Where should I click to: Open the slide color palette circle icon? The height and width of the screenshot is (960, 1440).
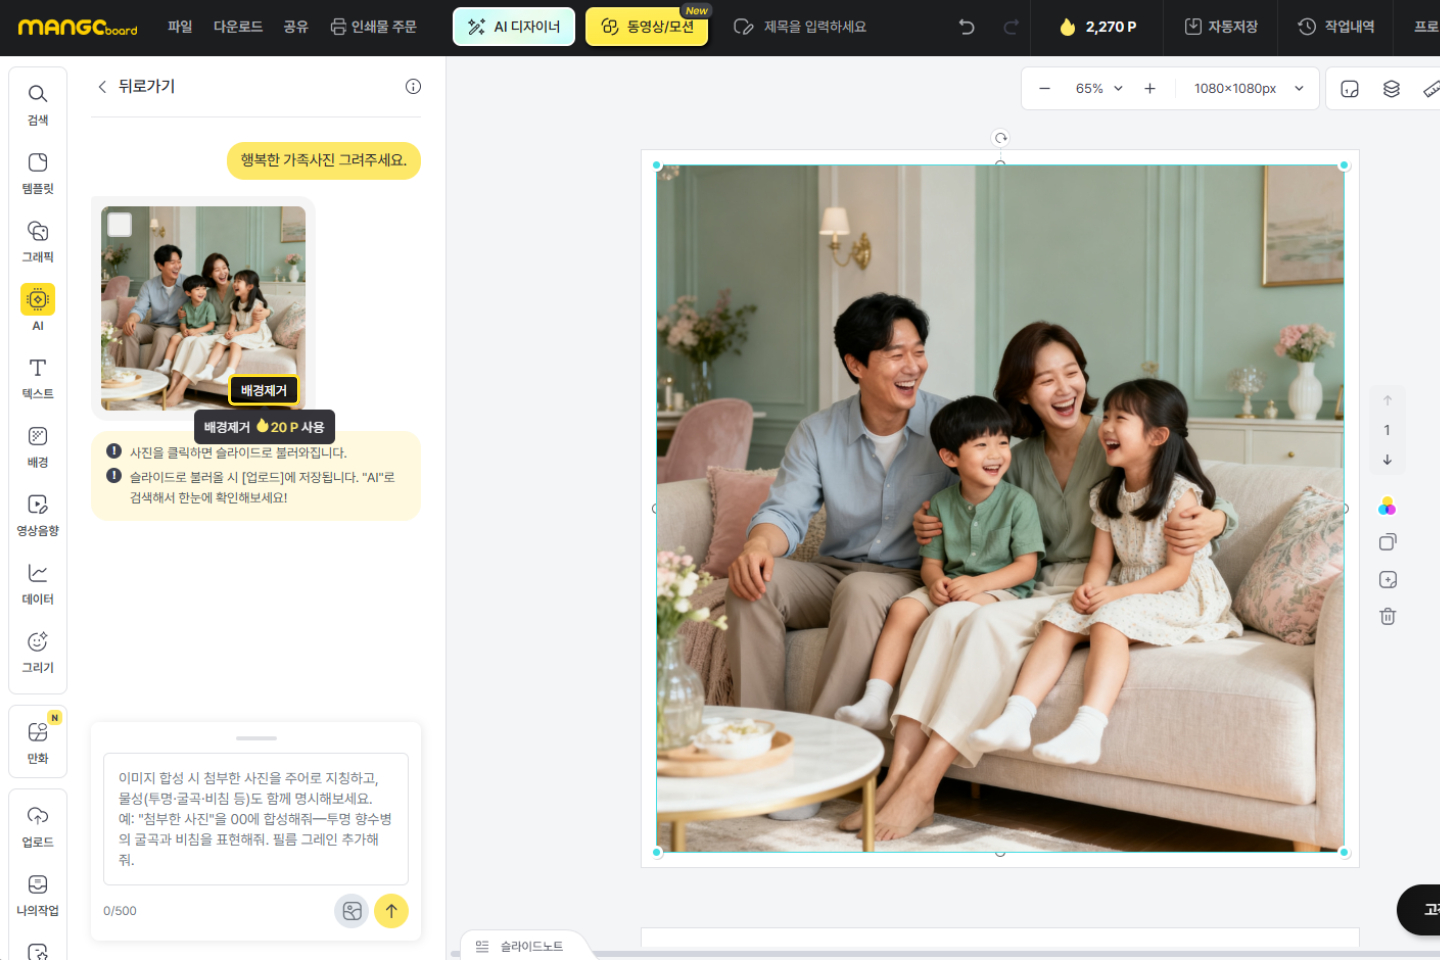coord(1387,506)
